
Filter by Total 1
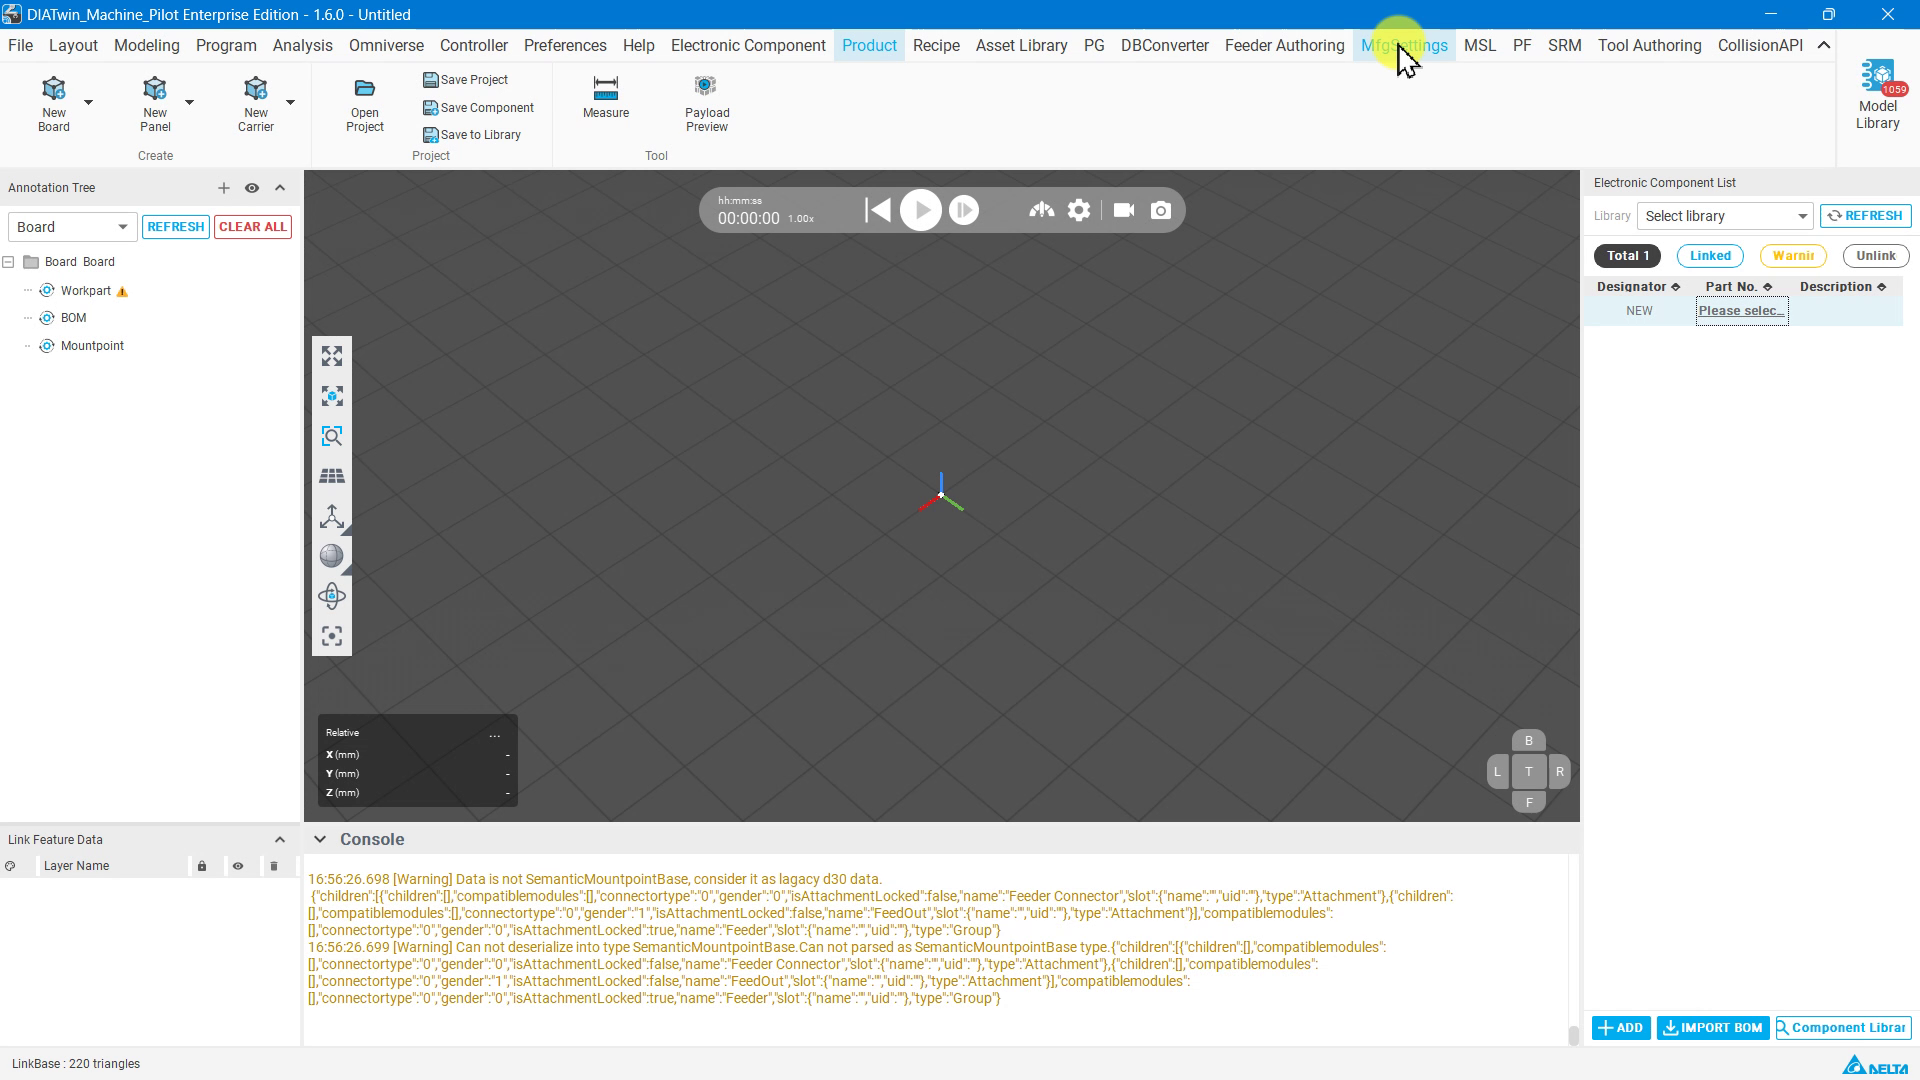[x=1627, y=256]
